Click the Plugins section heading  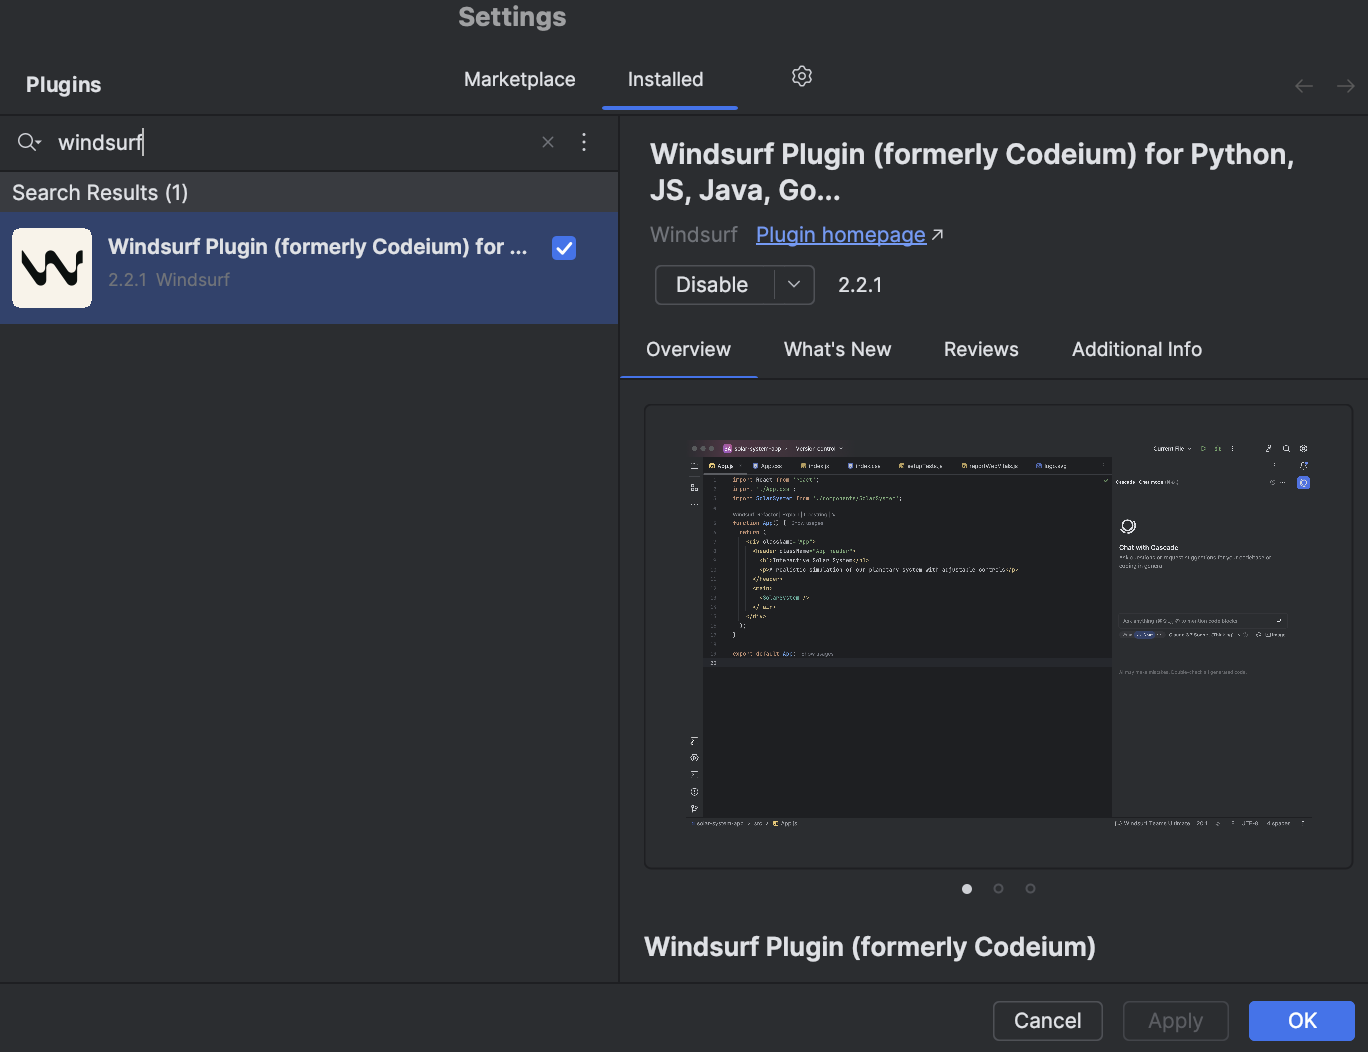pyautogui.click(x=64, y=85)
